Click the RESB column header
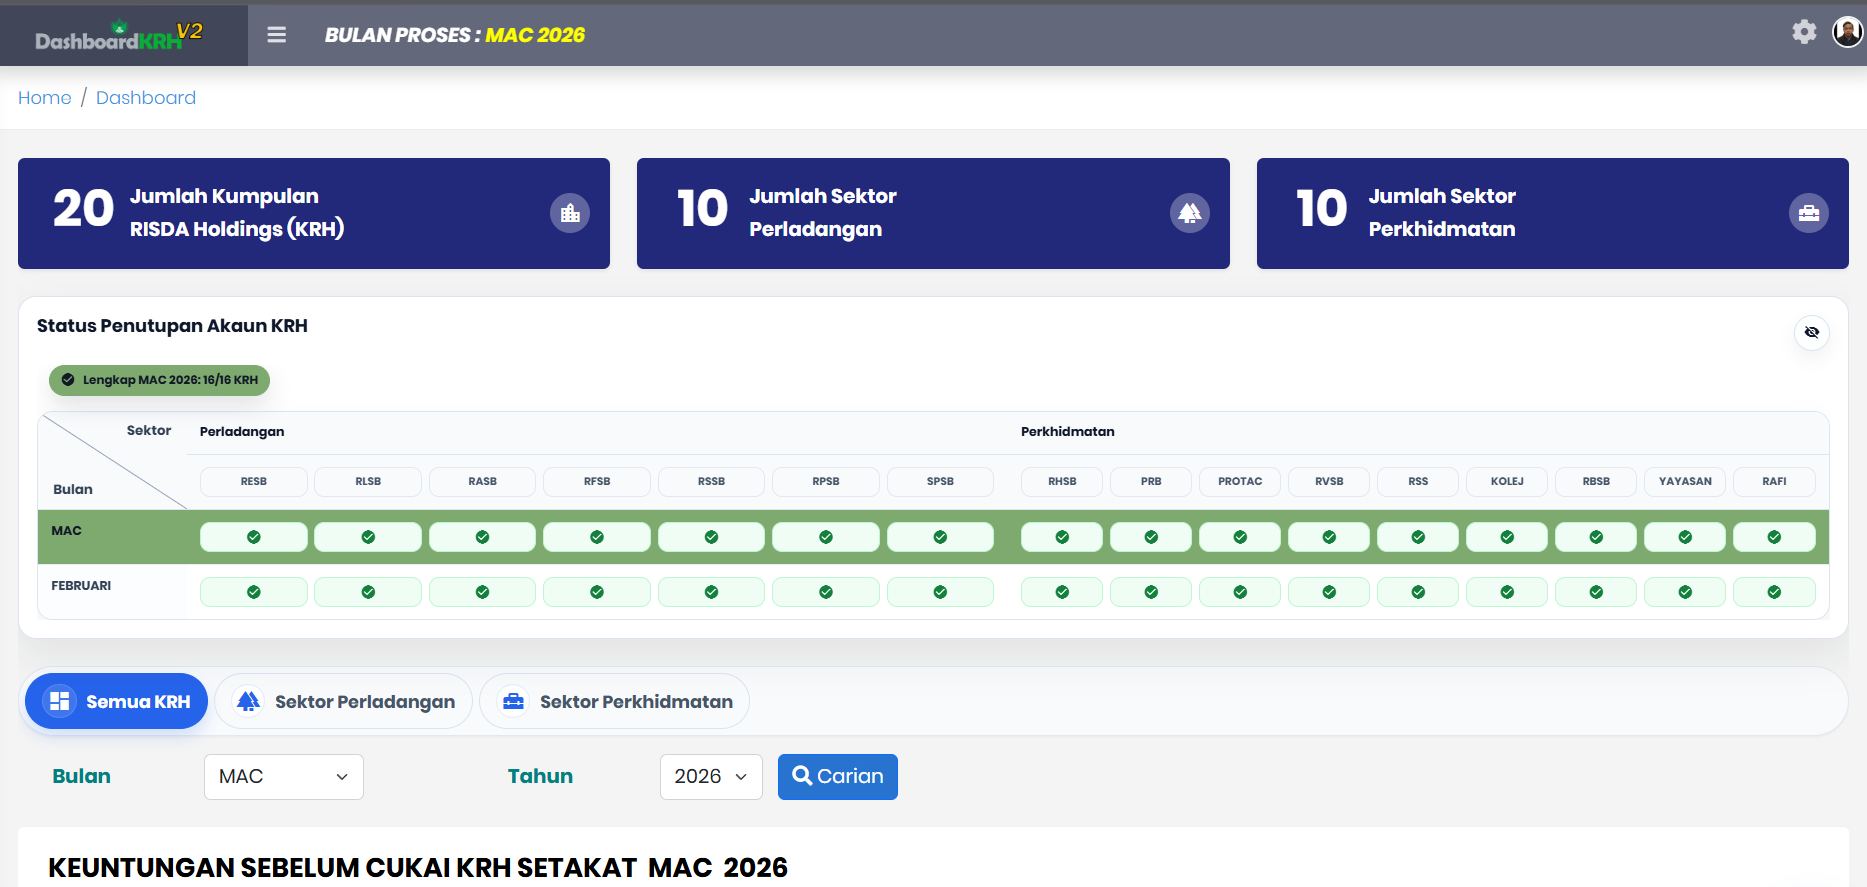This screenshot has height=887, width=1867. (254, 481)
